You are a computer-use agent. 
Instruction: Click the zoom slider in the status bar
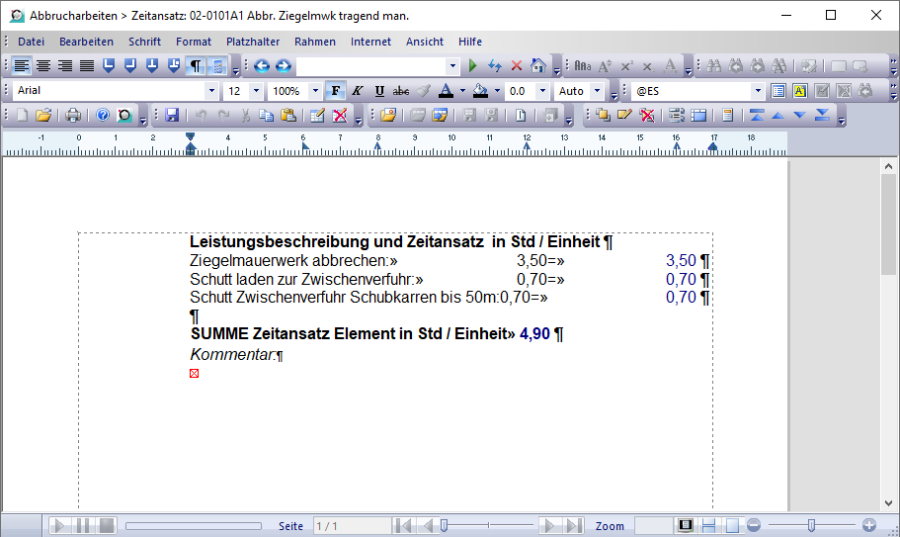(x=811, y=525)
